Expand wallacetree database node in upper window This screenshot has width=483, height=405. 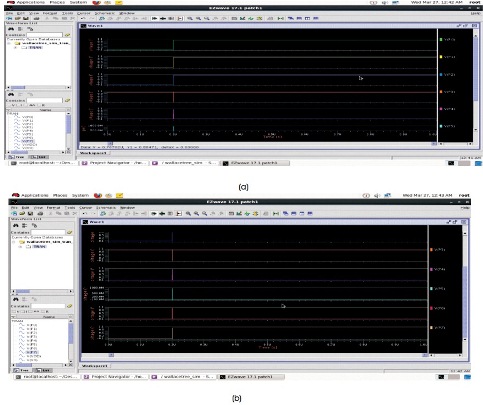tap(10, 43)
